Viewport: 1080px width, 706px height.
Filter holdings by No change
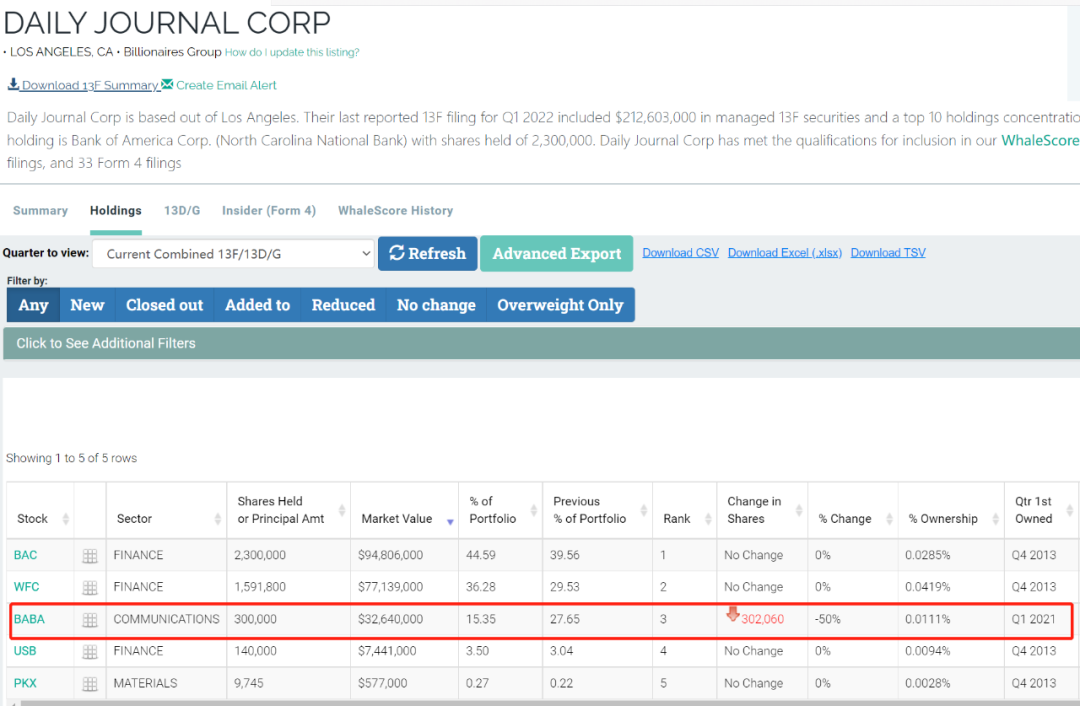(x=436, y=305)
